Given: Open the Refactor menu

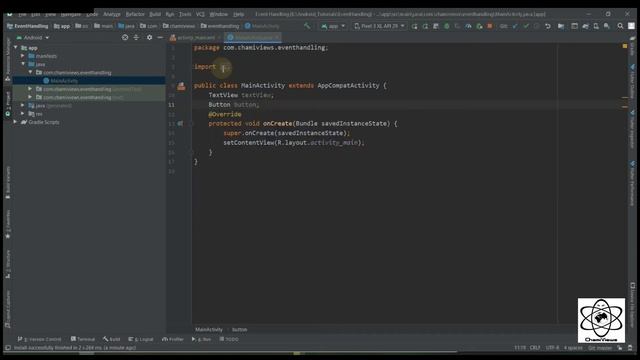Looking at the screenshot, I should (x=135, y=14).
